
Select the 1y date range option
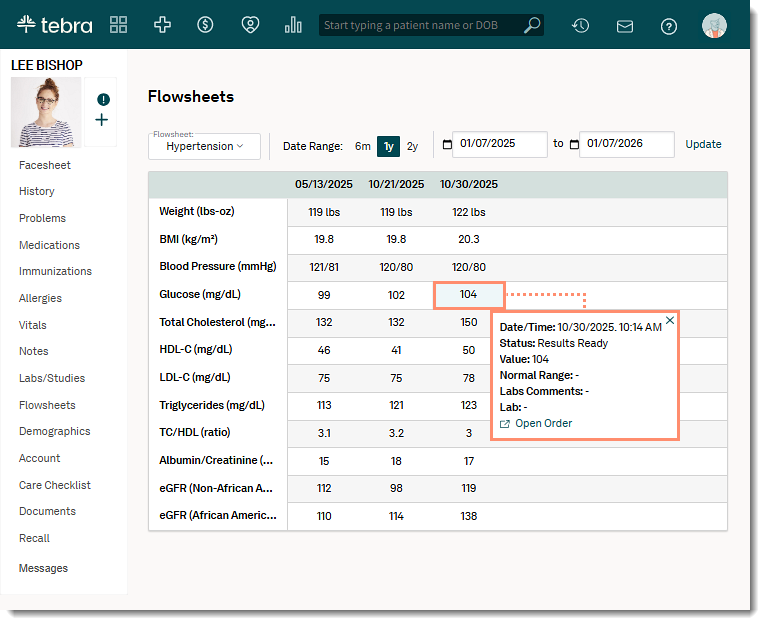[388, 146]
